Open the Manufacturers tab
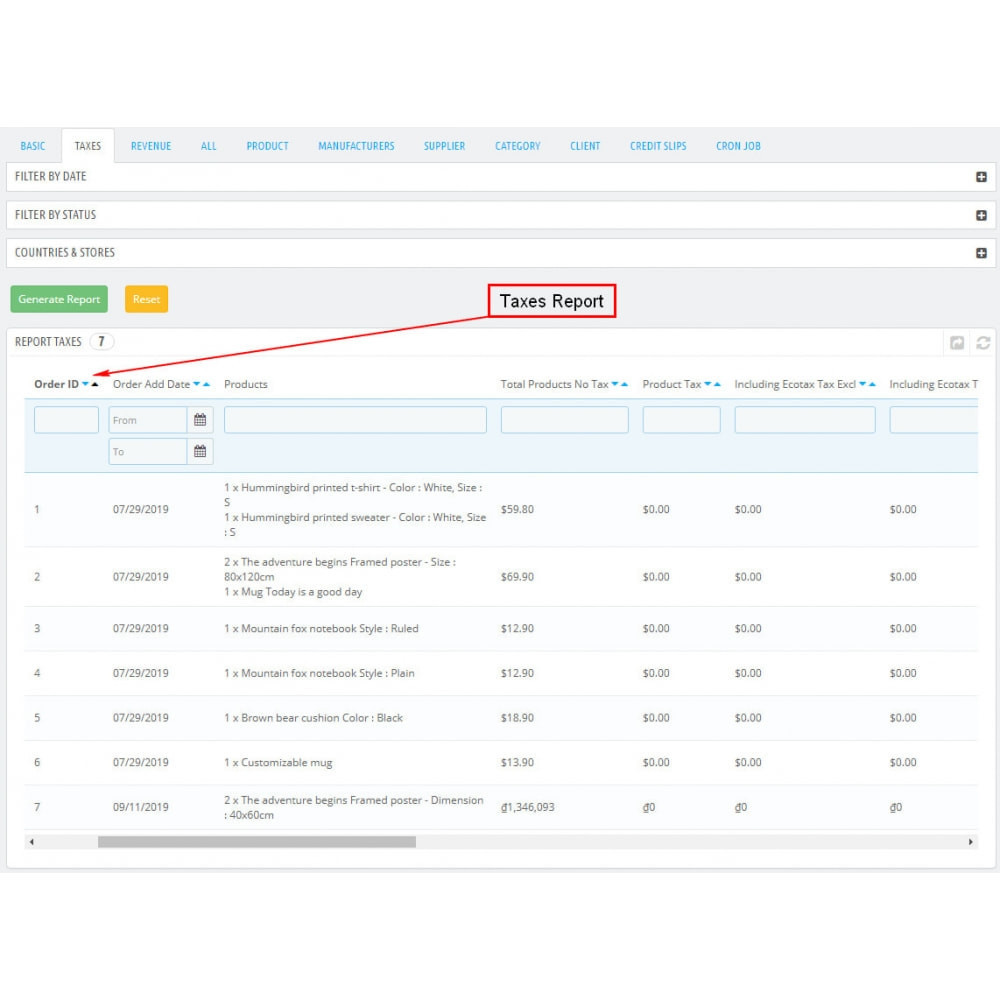This screenshot has width=1000, height=1000. click(x=356, y=146)
